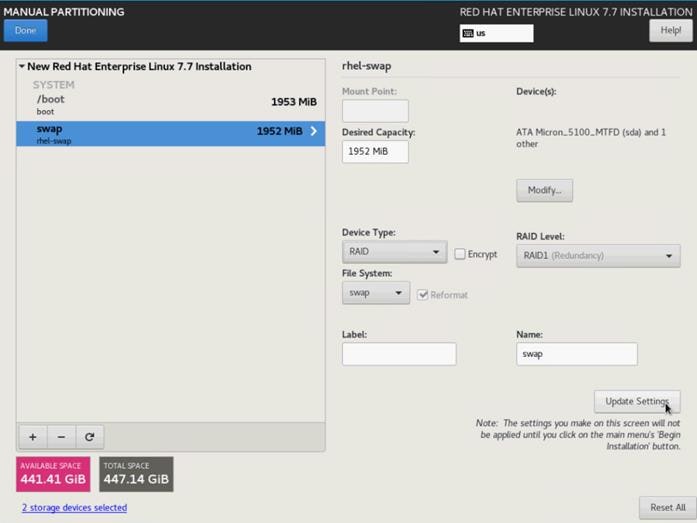
Task: Click the SYSTEM section heading
Action: point(53,85)
